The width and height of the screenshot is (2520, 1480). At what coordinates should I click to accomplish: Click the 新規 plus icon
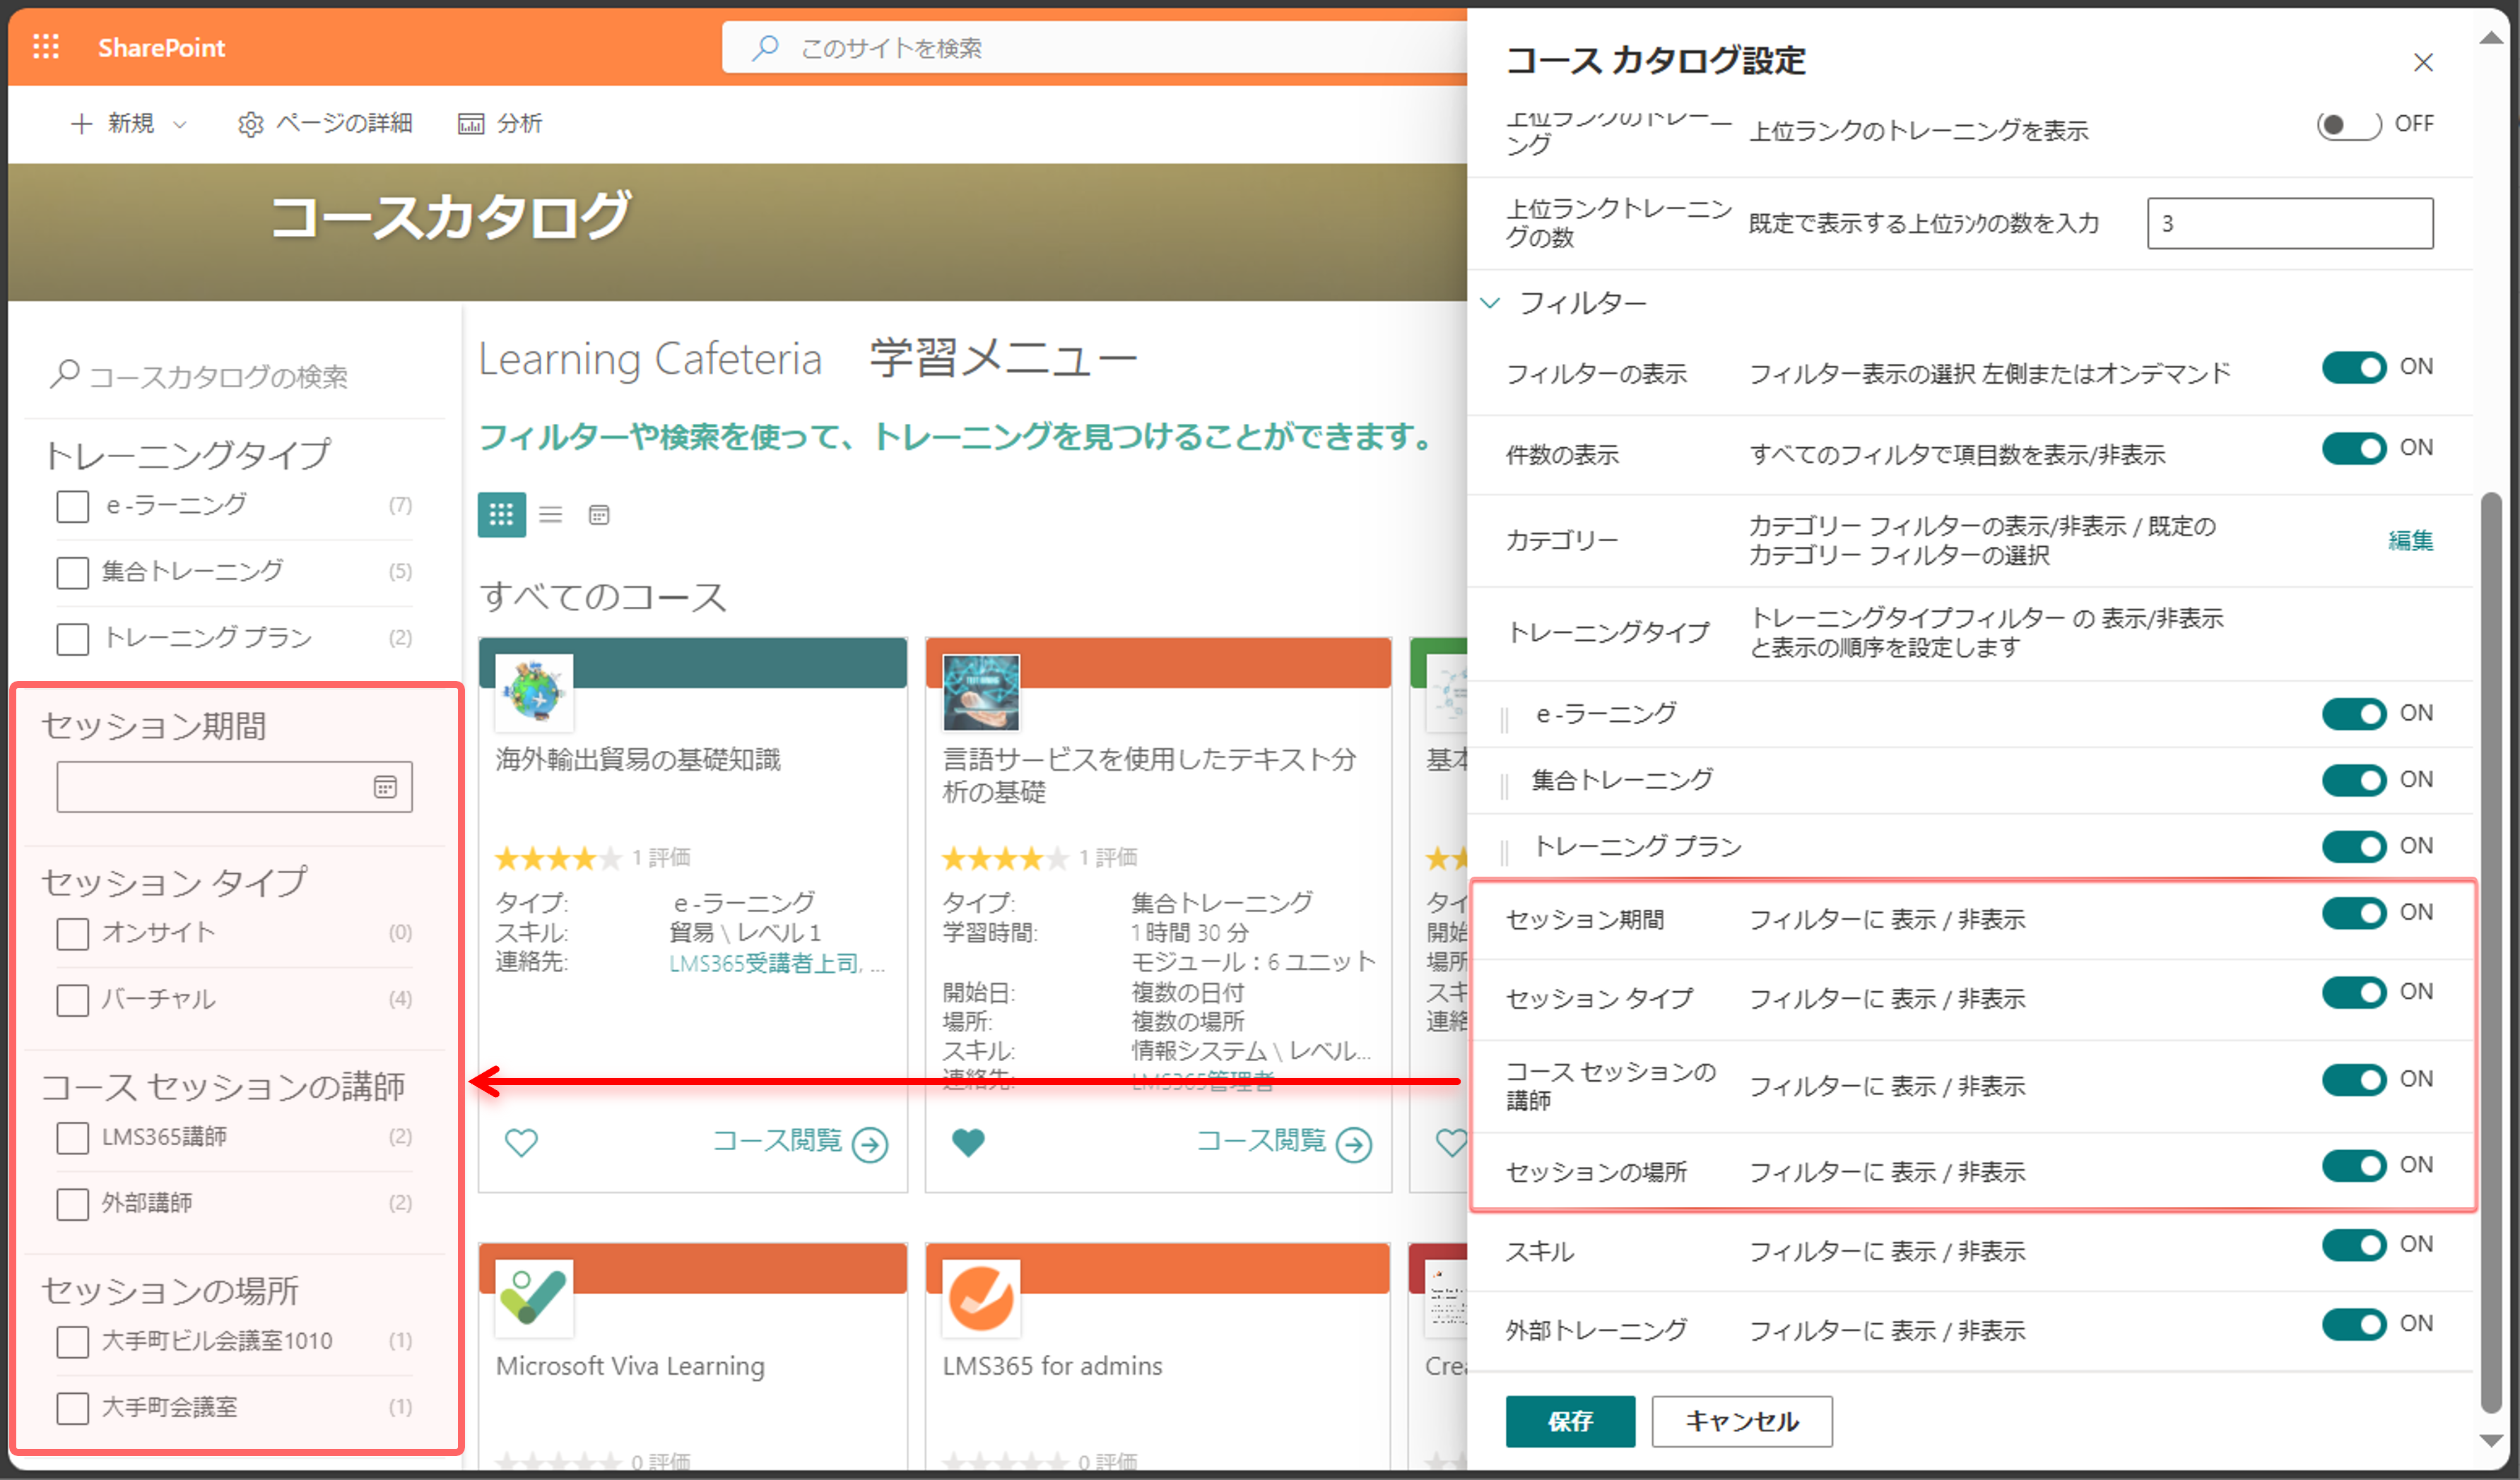[82, 123]
